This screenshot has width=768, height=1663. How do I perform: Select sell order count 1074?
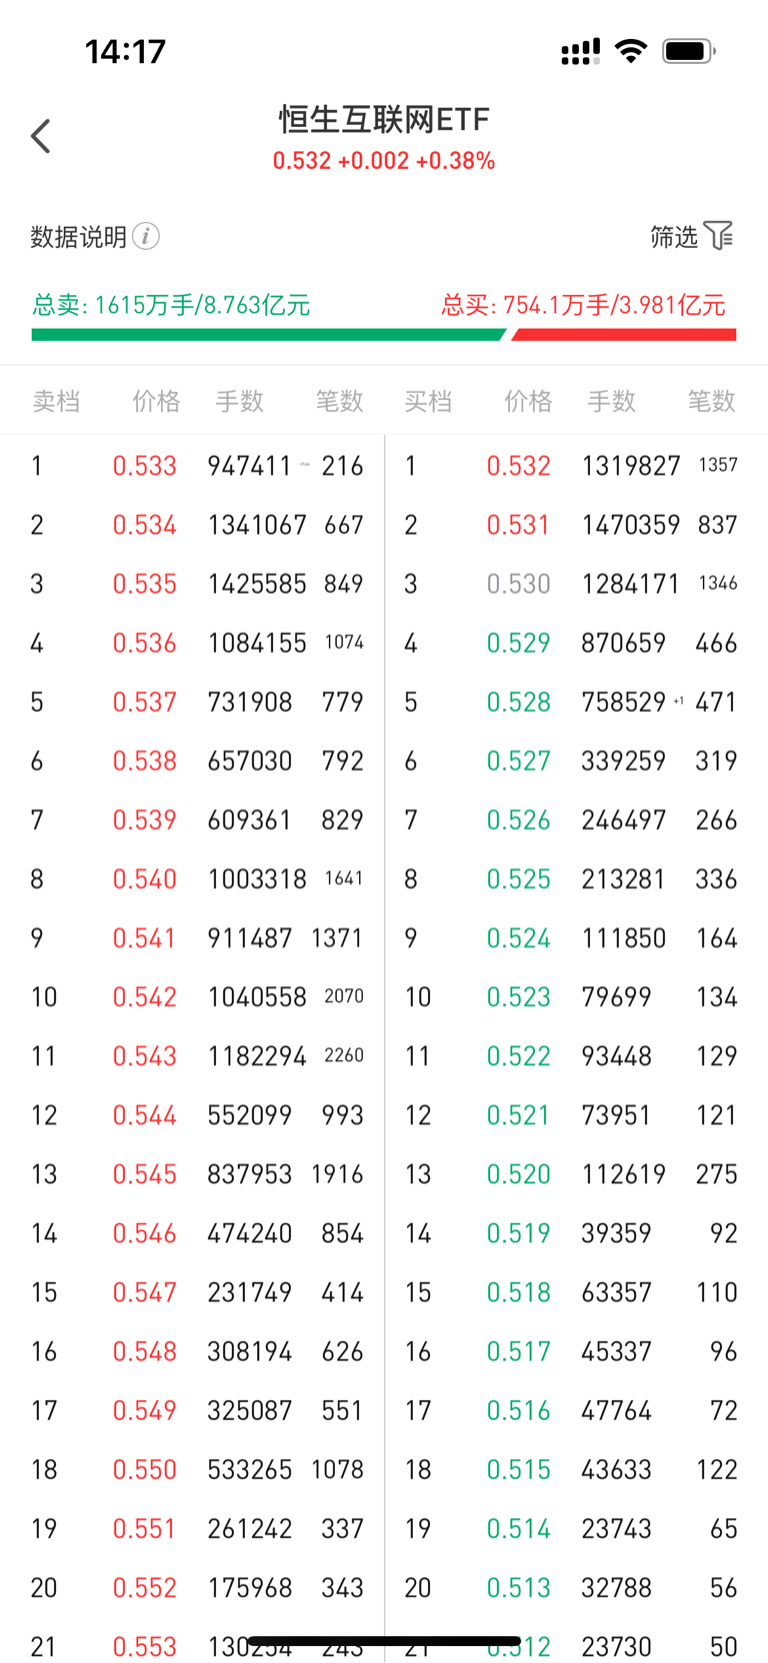tap(344, 642)
